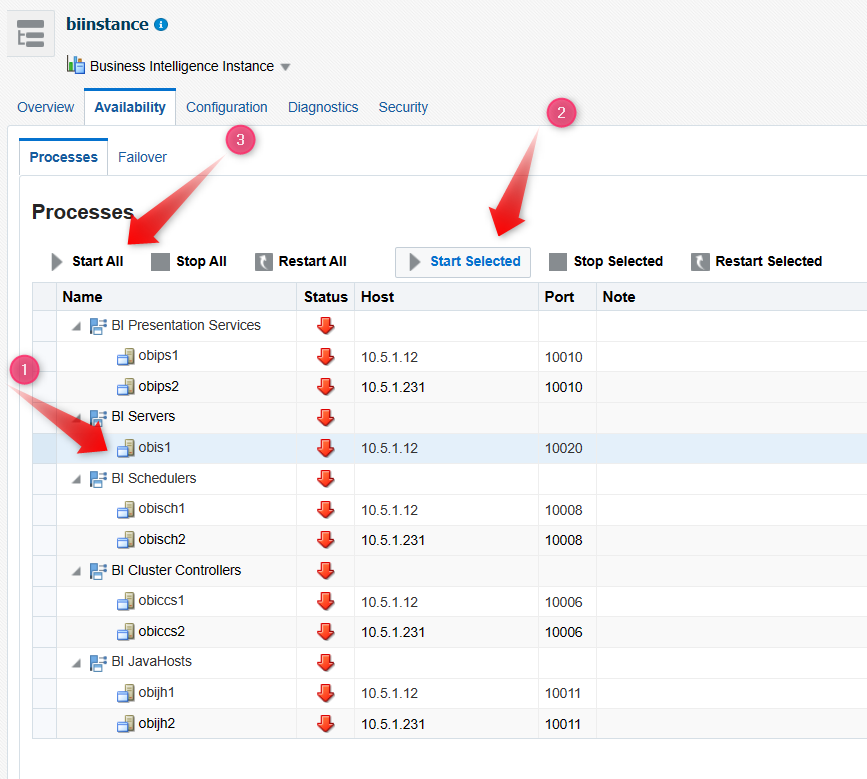Click host 10.5.1.231 in the obips2 row

click(x=393, y=388)
